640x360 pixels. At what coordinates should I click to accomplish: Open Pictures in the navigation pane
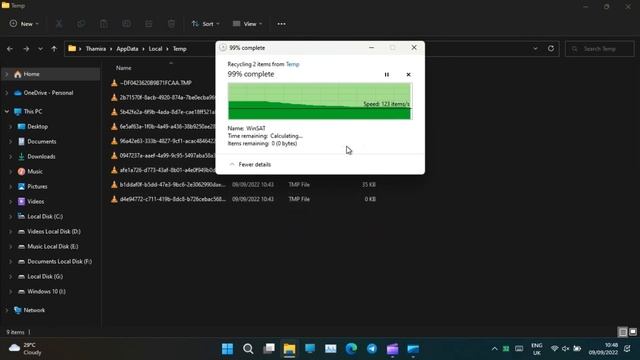(x=37, y=187)
